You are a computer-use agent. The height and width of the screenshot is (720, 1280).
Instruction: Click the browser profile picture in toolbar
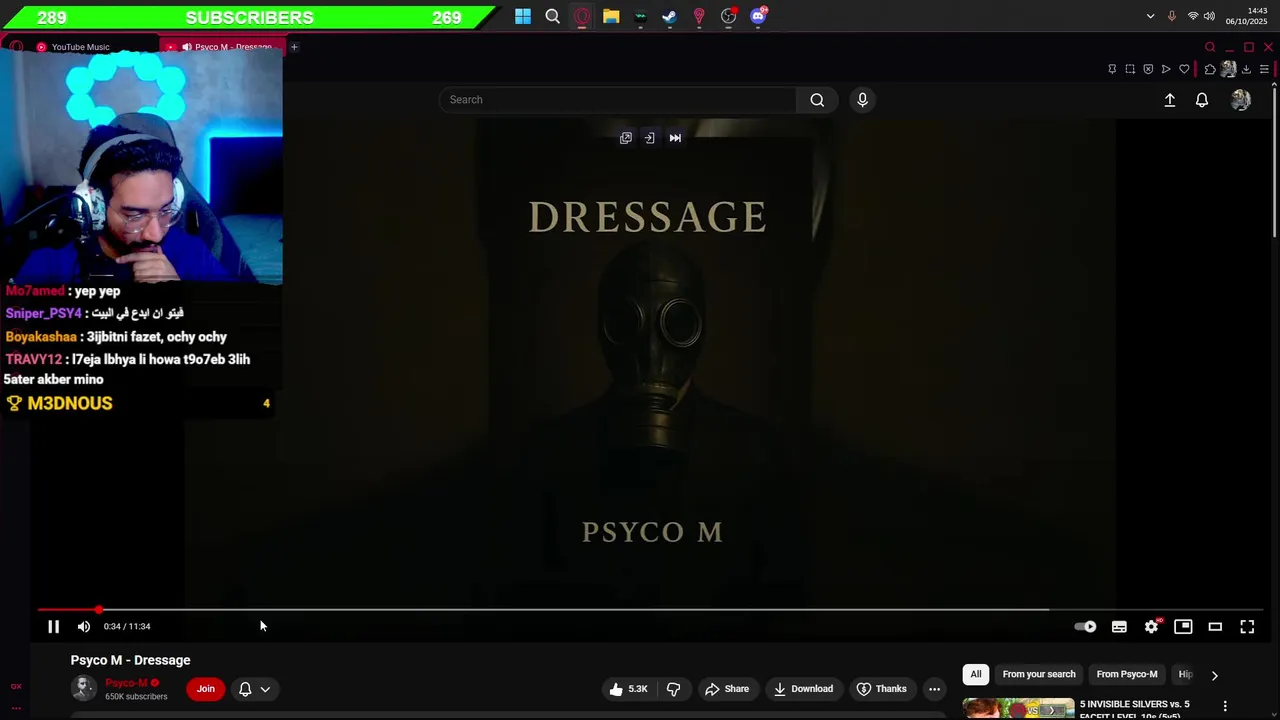click(x=1228, y=69)
